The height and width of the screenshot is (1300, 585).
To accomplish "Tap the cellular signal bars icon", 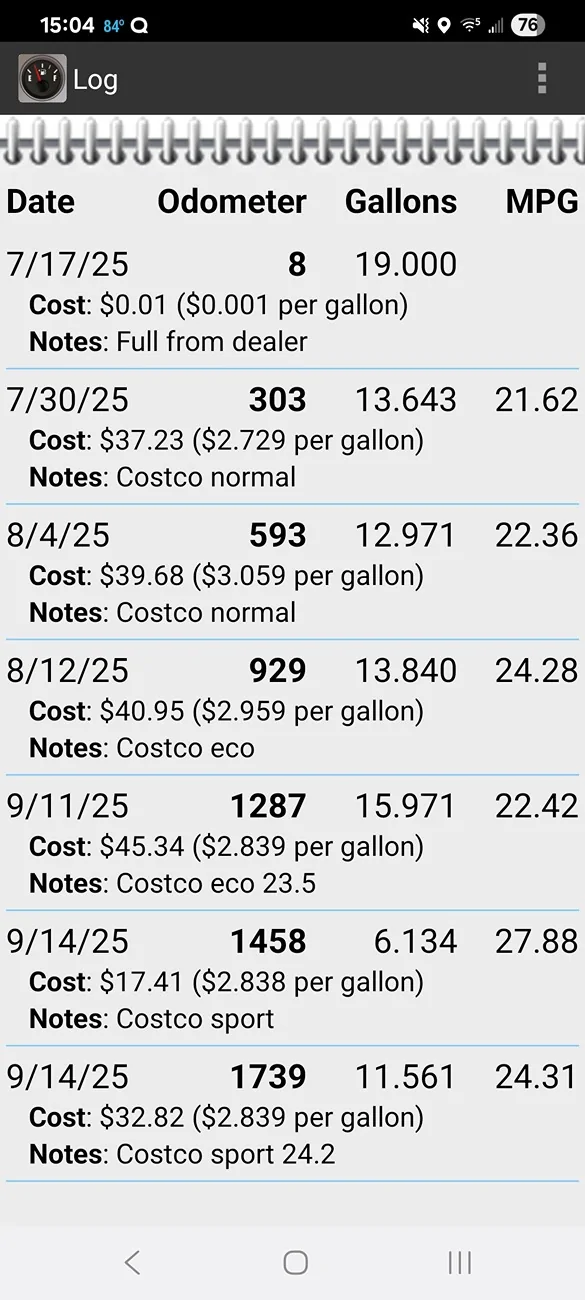I will [x=495, y=26].
